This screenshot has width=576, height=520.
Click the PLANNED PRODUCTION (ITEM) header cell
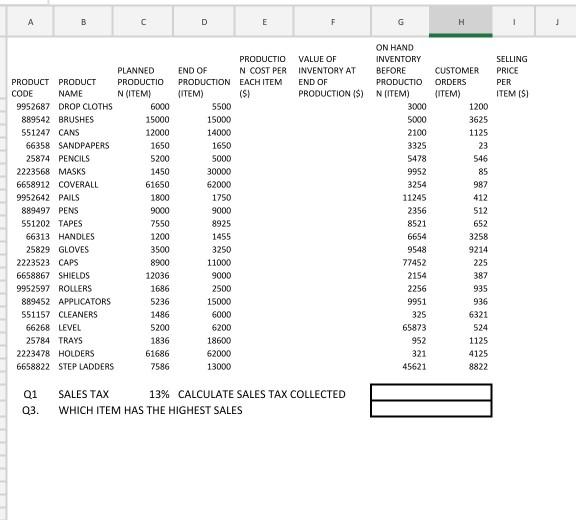[140, 82]
